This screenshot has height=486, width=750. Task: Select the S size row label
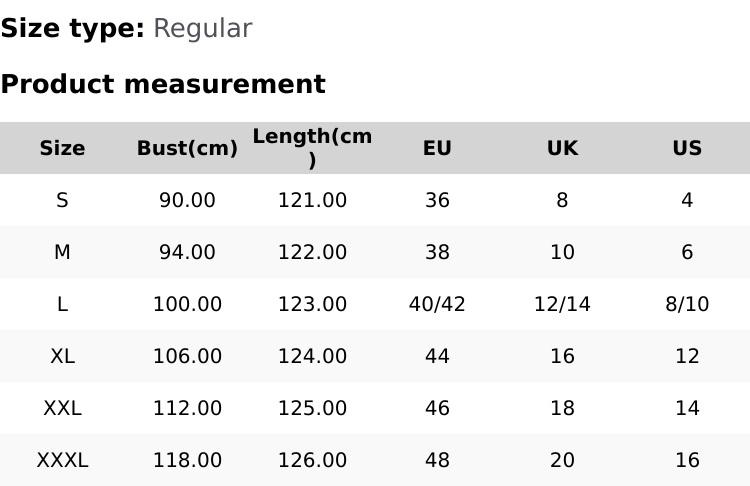[62, 200]
